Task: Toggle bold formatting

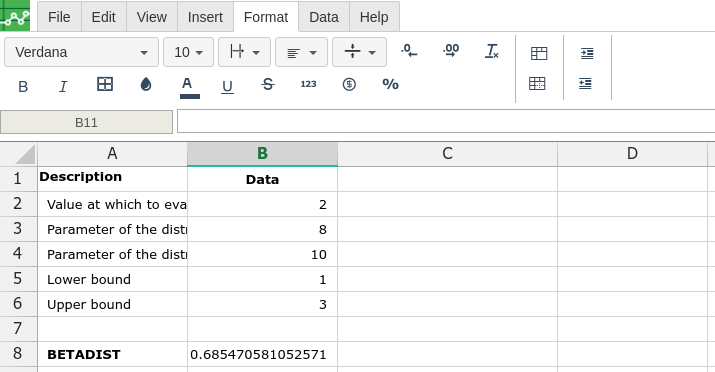Action: (23, 86)
